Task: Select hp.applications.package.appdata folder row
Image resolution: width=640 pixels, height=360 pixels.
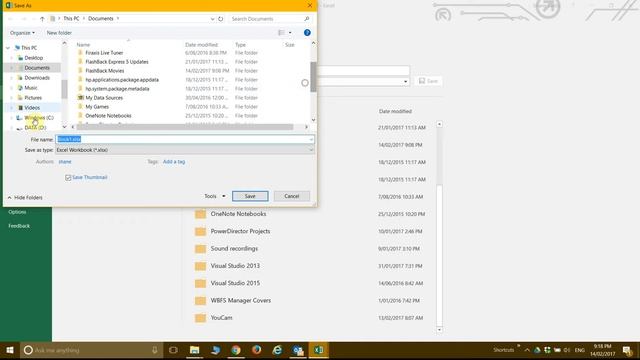Action: tap(122, 80)
